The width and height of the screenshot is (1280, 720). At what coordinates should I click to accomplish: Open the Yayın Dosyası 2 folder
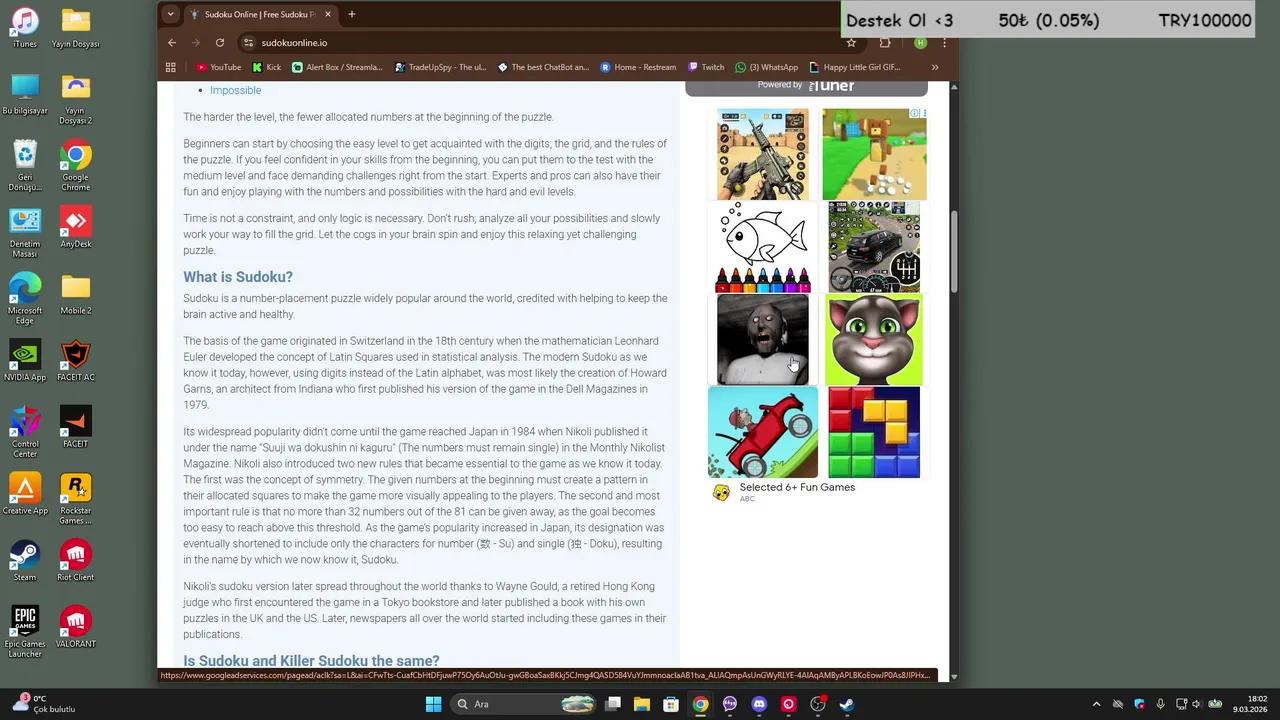[x=76, y=99]
